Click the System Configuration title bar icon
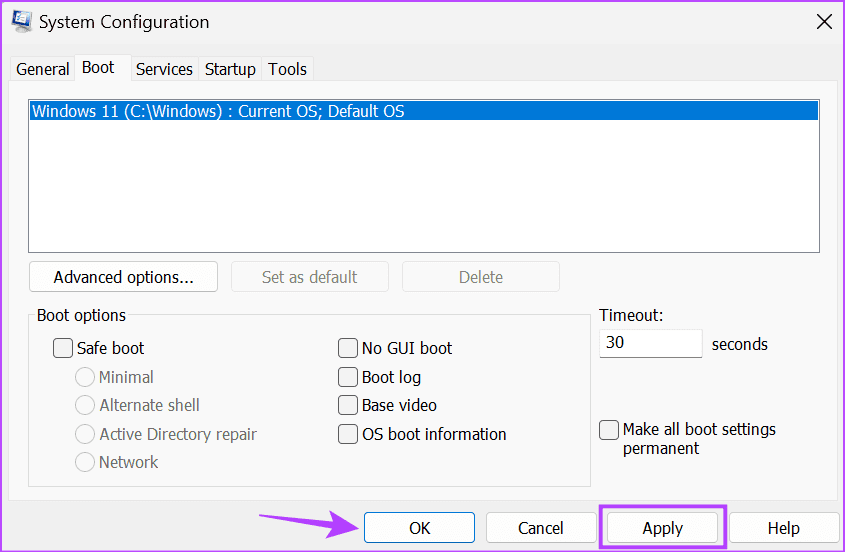Screen dimensions: 845x552 [x=22, y=21]
